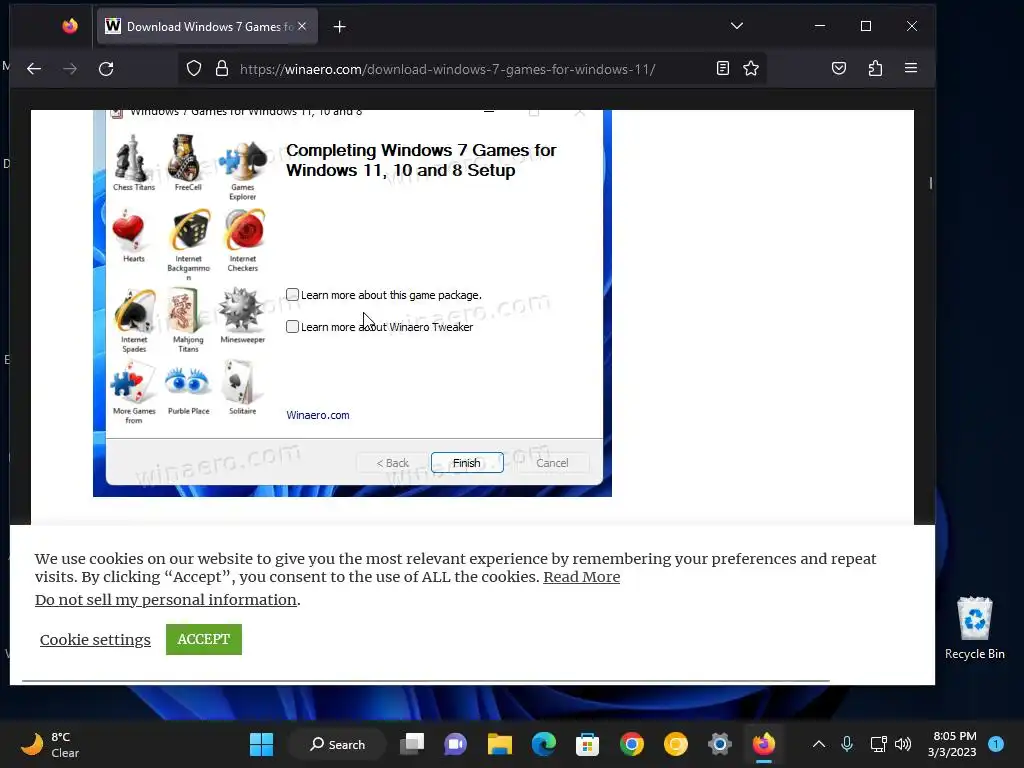This screenshot has width=1024, height=768.
Task: Open Settings gear on taskbar
Action: tap(720, 744)
